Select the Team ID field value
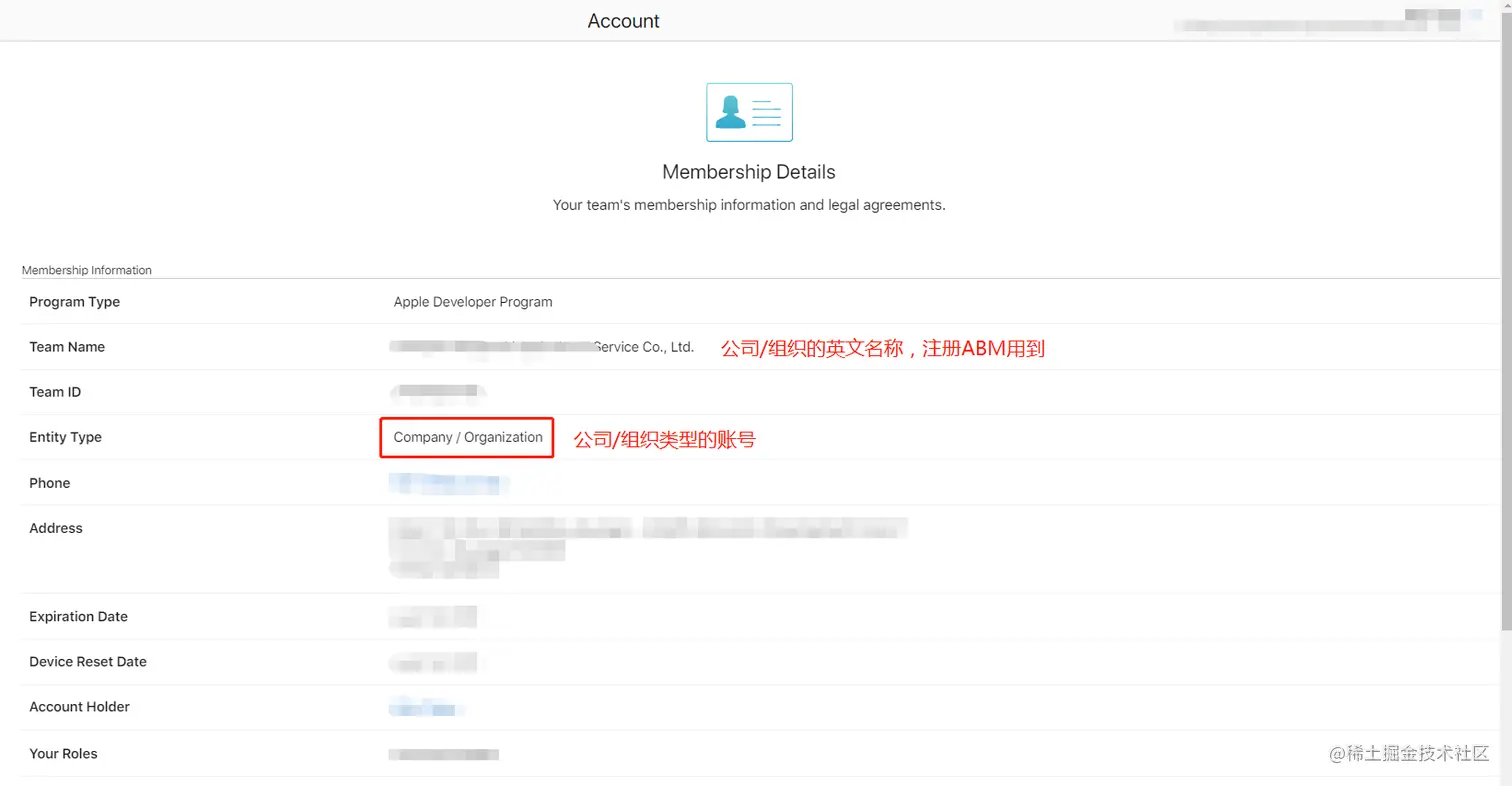This screenshot has height=786, width=1512. tap(437, 391)
